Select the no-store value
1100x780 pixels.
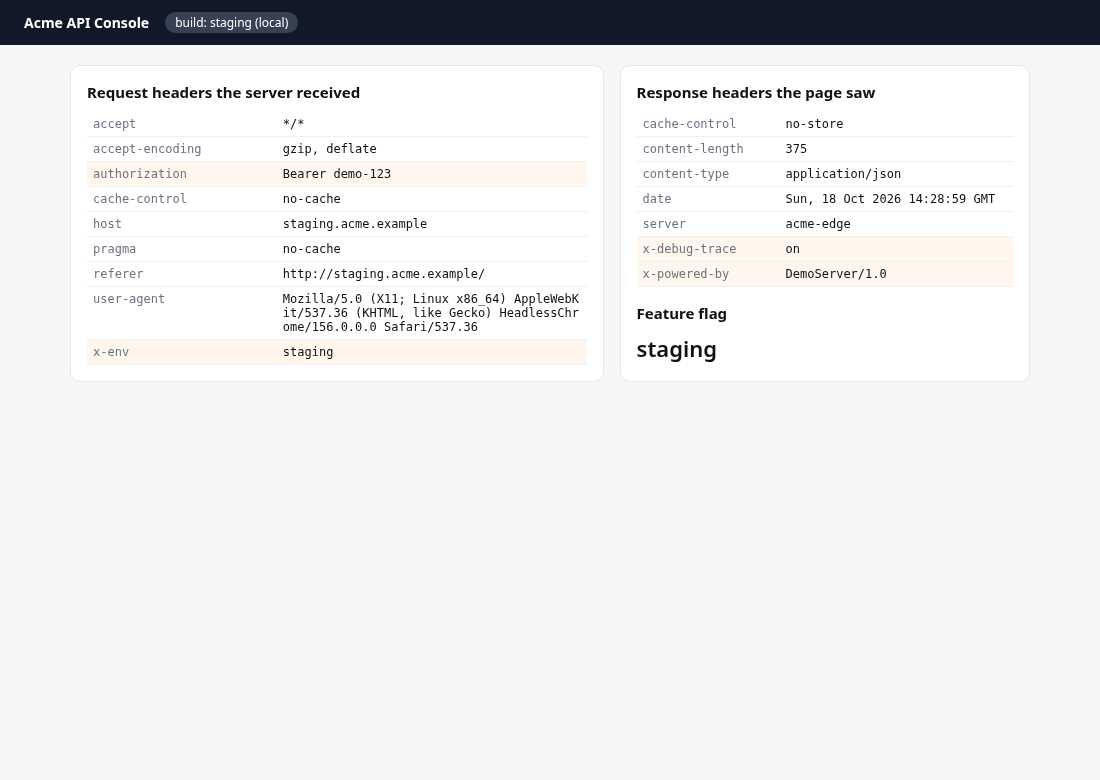pyautogui.click(x=814, y=123)
